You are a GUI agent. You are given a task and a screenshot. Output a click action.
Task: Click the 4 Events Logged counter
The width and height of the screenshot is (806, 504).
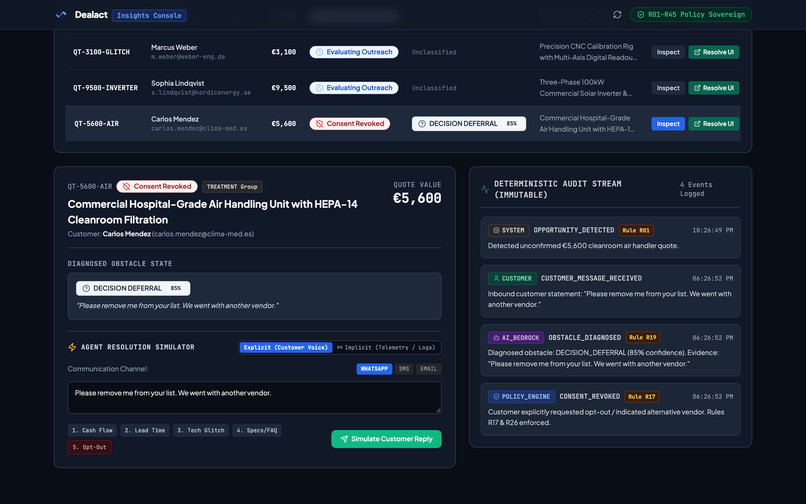[696, 189]
